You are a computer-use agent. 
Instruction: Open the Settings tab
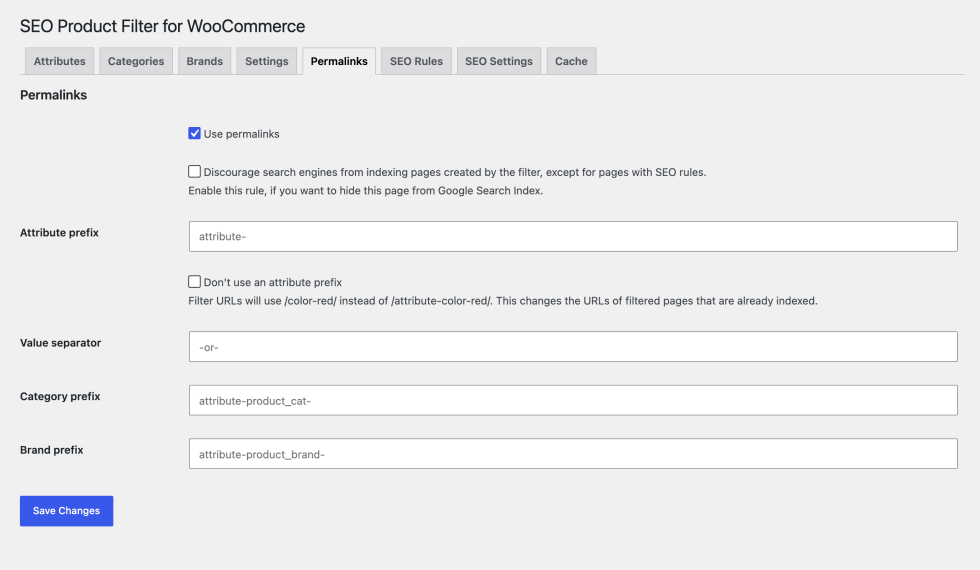click(x=266, y=61)
